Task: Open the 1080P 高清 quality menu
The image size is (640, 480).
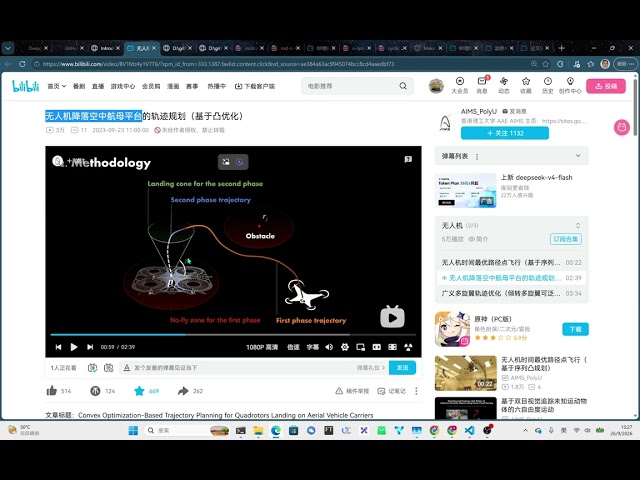Action: coord(262,347)
